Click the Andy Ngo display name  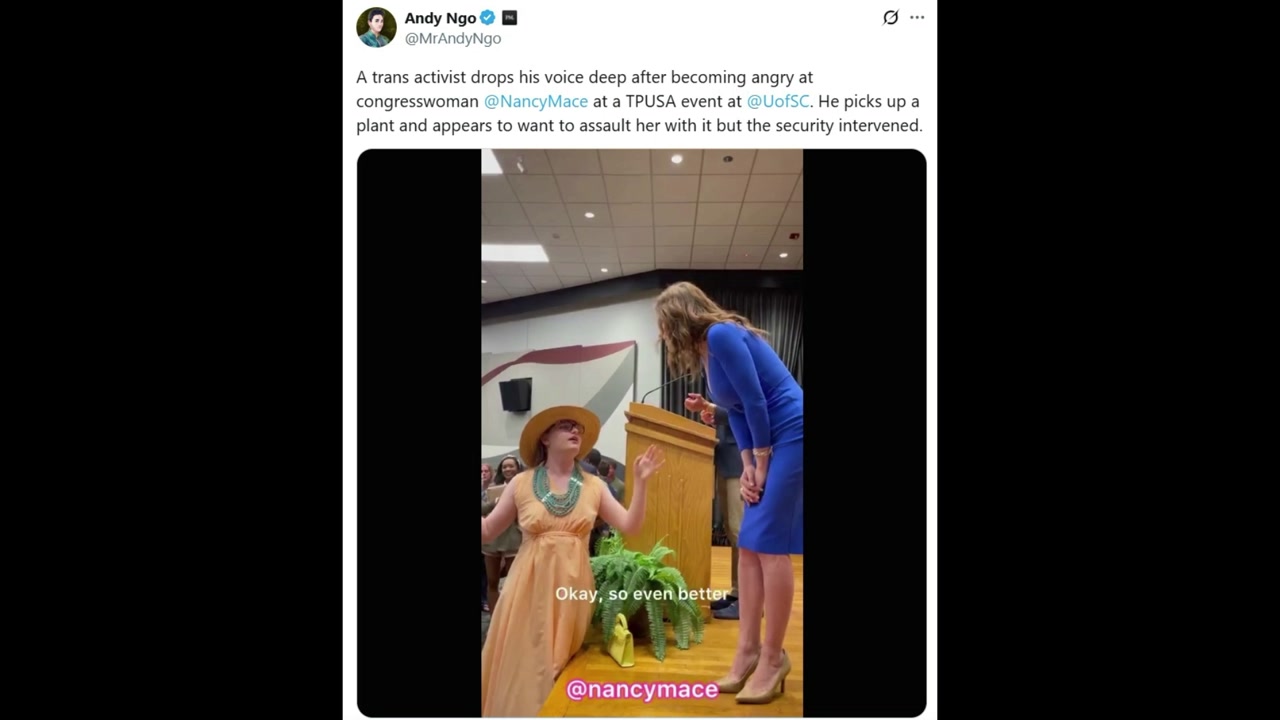440,18
